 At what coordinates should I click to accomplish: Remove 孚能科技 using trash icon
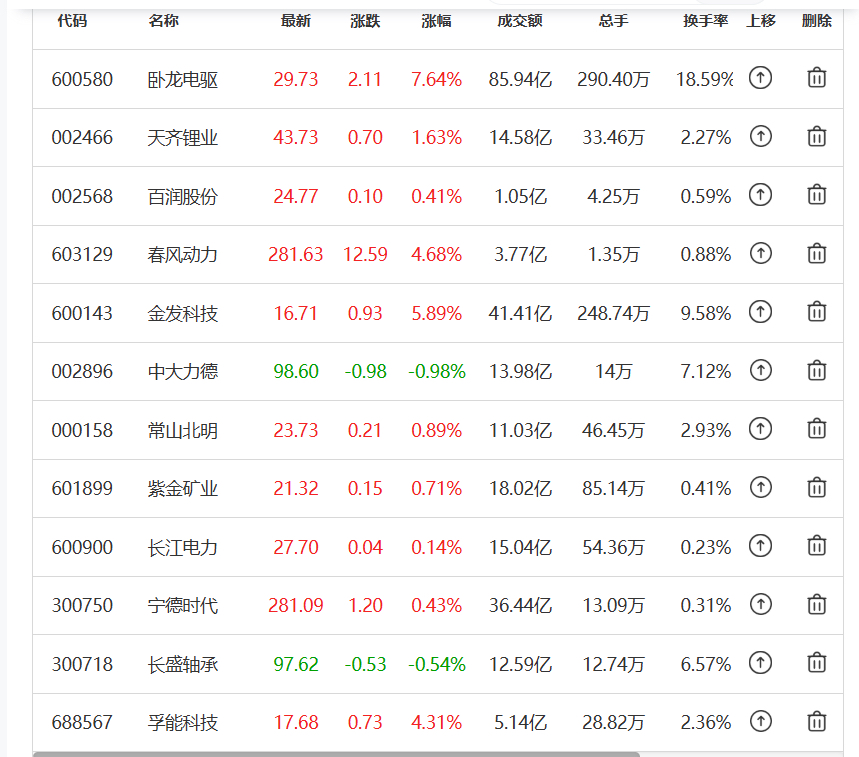coord(816,721)
